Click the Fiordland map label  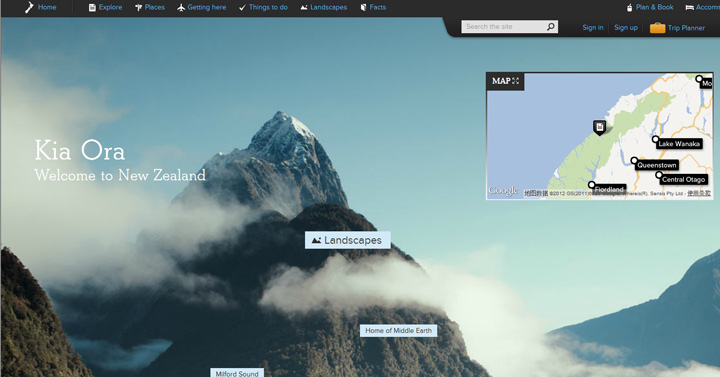click(609, 189)
